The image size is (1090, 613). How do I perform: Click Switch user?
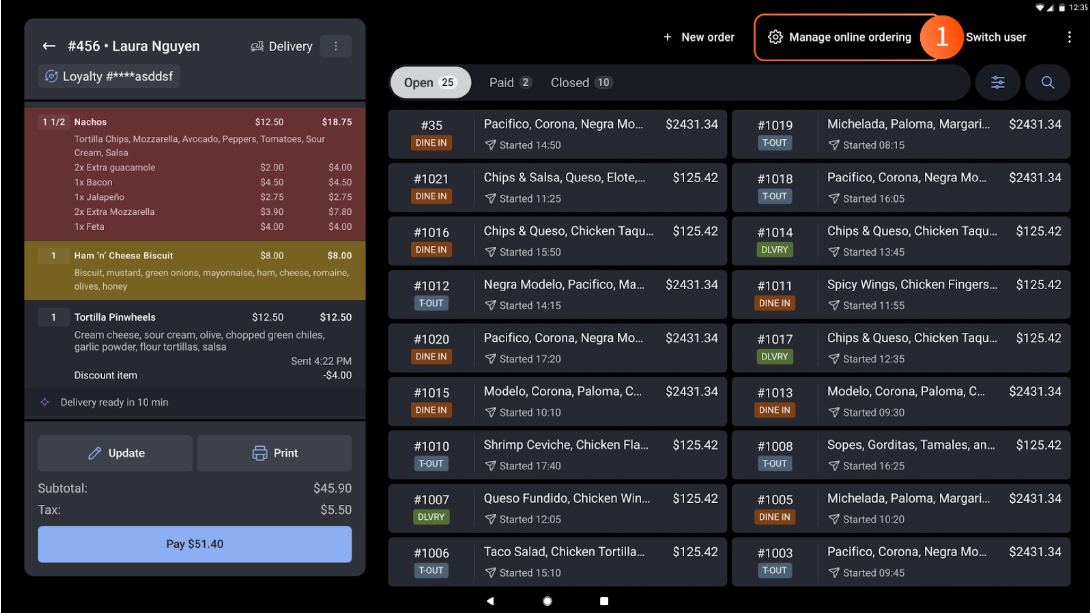(x=995, y=37)
